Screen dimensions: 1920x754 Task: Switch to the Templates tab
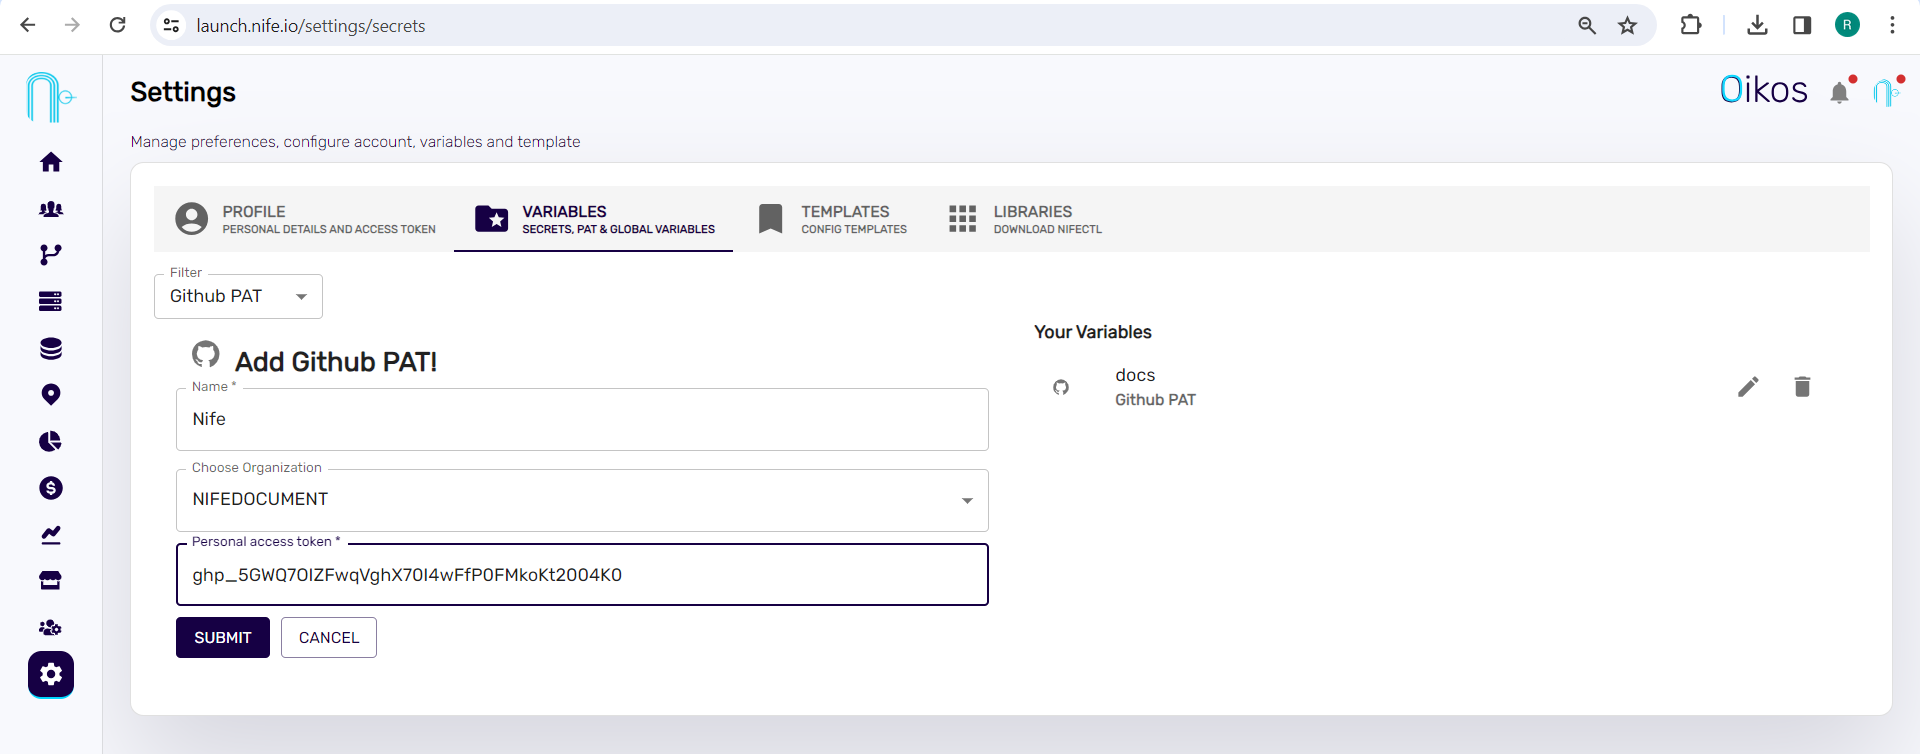pyautogui.click(x=833, y=219)
